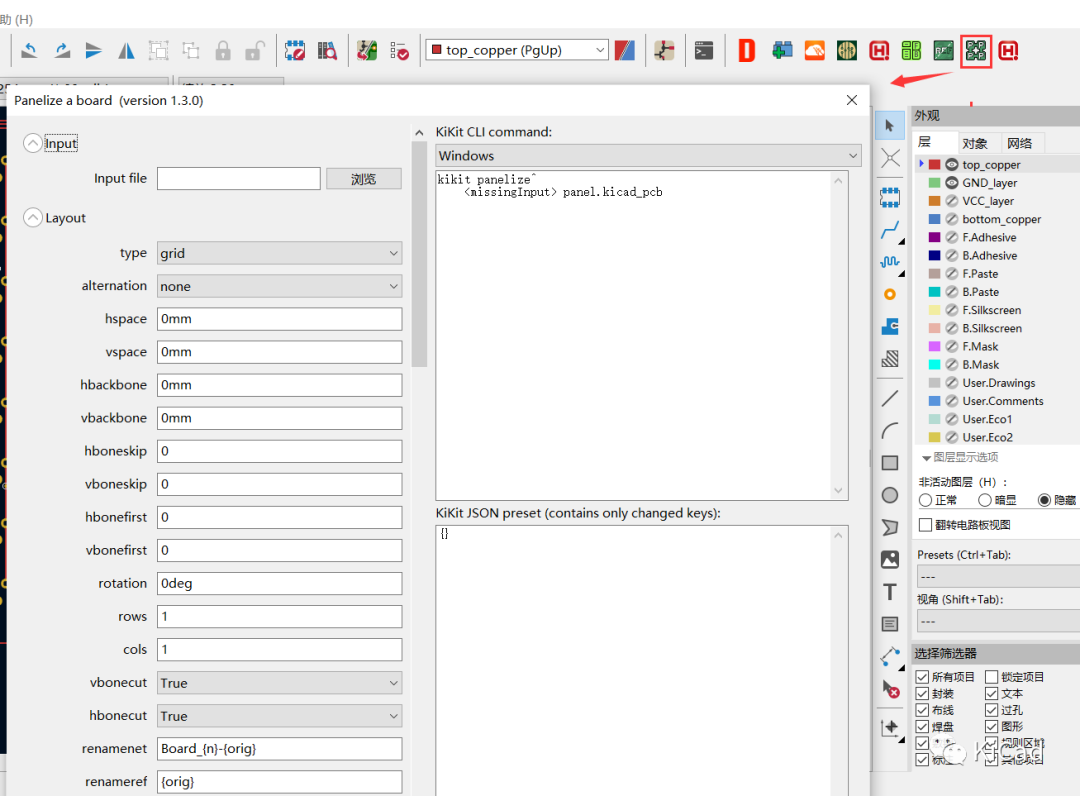Select the draw line tool
Screen dimensions: 1080x796
coord(890,398)
